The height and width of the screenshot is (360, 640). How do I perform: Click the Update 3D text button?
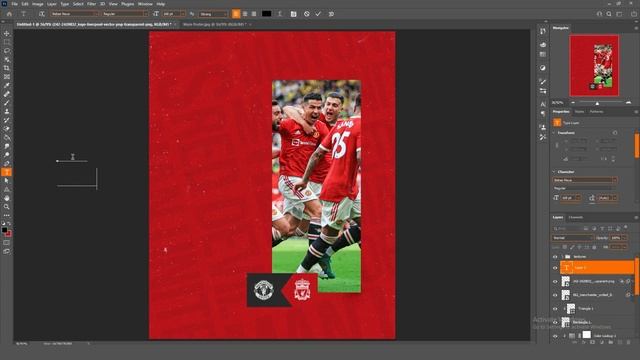pyautogui.click(x=331, y=14)
